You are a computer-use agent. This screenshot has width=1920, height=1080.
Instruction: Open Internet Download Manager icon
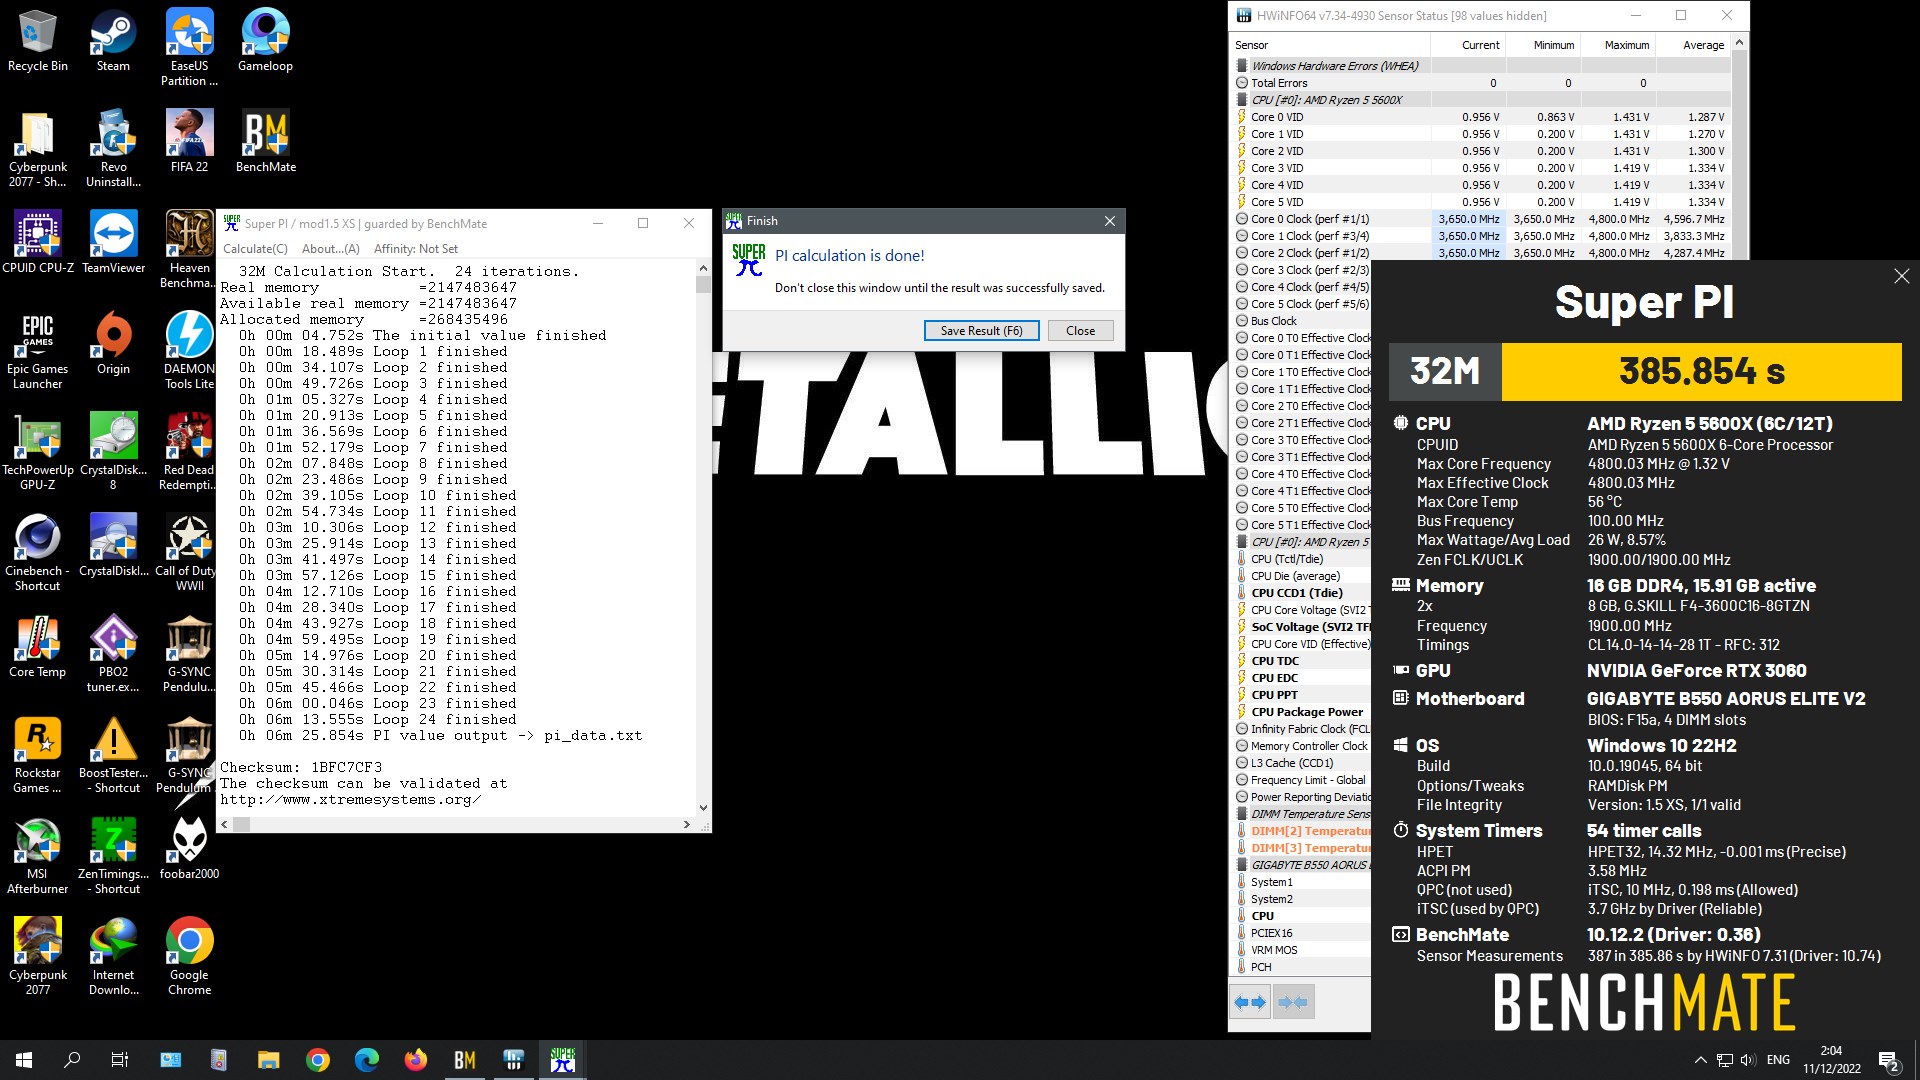pyautogui.click(x=113, y=957)
